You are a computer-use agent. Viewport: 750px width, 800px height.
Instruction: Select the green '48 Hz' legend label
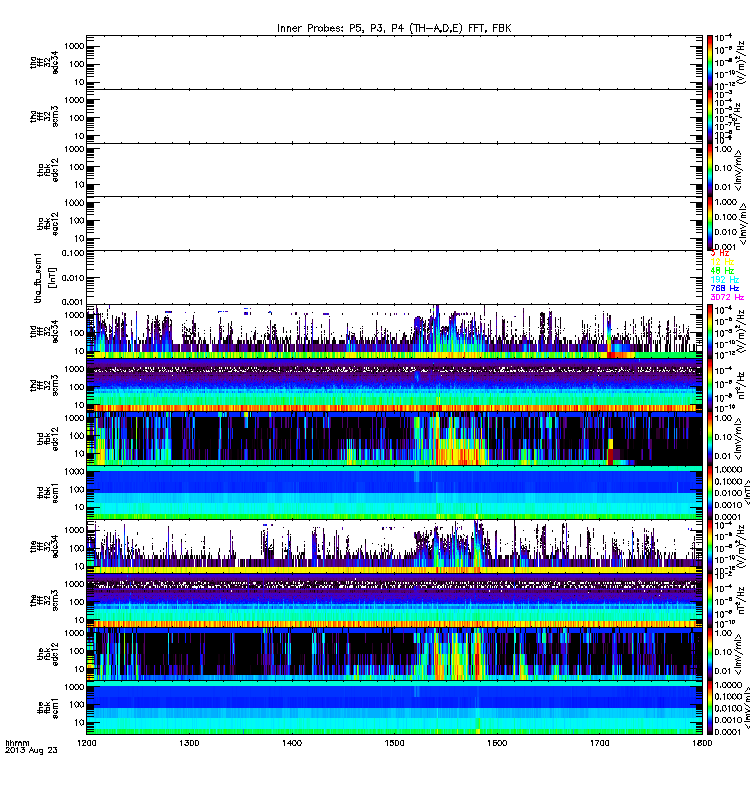point(722,270)
